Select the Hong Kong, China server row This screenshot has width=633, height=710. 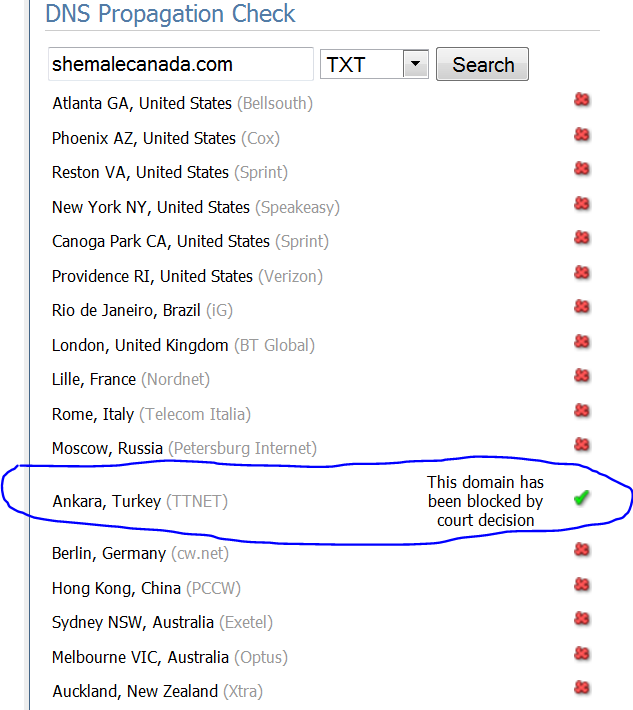146,588
